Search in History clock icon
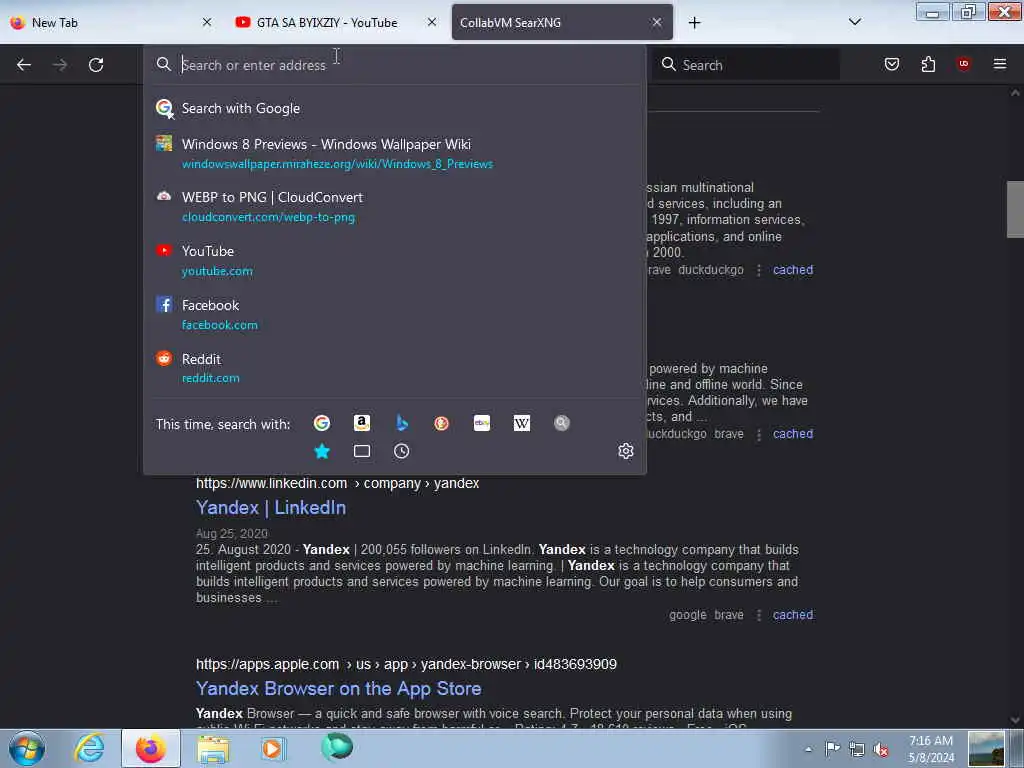This screenshot has width=1024, height=768. pos(402,451)
